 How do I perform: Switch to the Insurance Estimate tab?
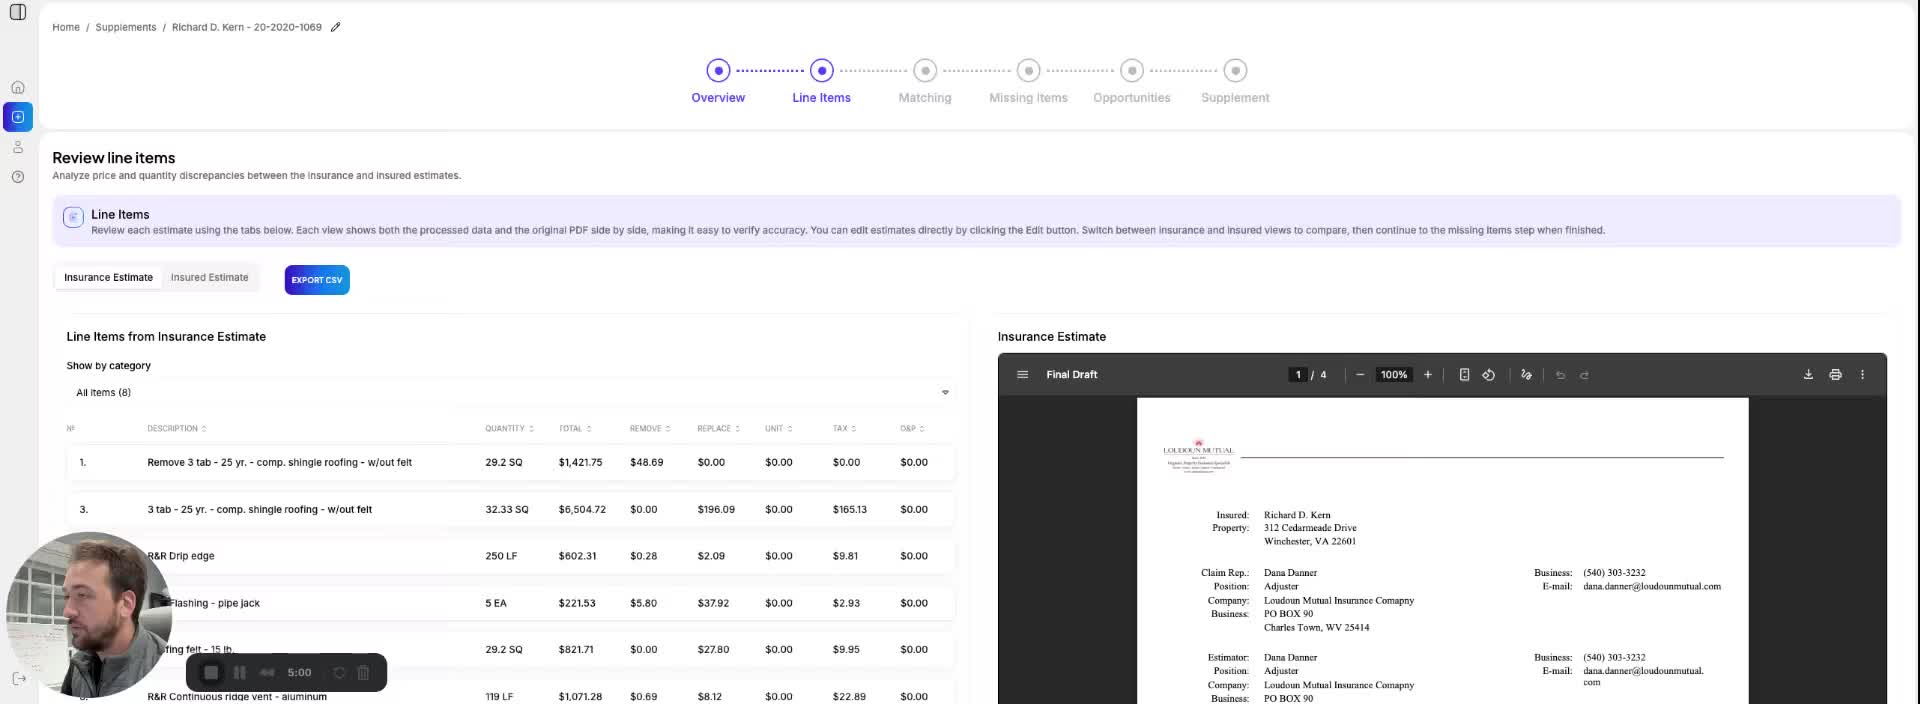pos(108,278)
